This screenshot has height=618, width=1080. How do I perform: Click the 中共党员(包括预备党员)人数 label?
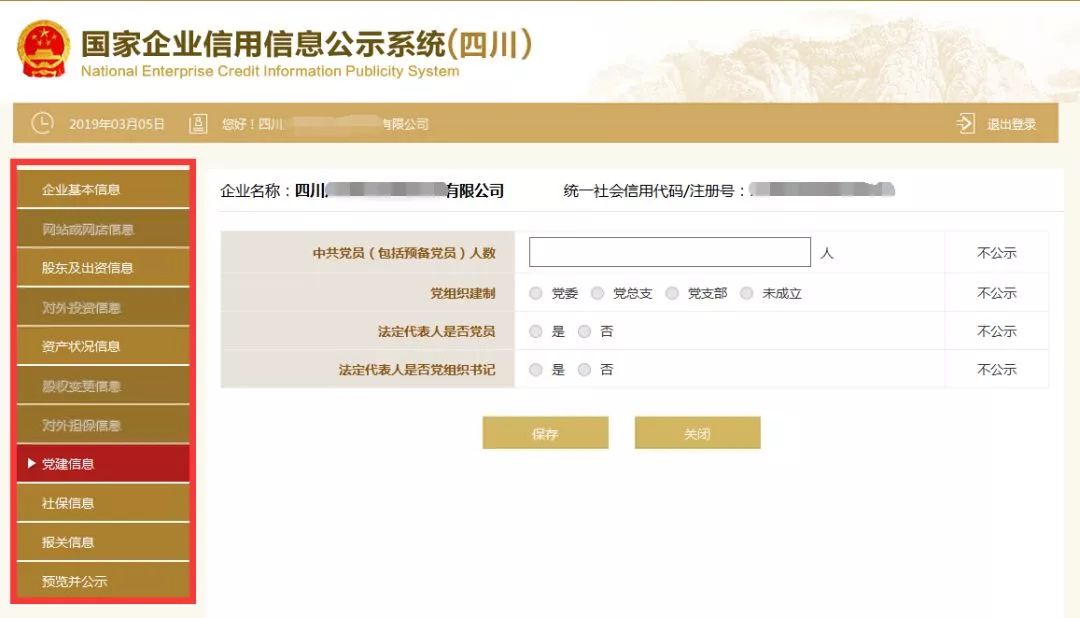[x=404, y=253]
